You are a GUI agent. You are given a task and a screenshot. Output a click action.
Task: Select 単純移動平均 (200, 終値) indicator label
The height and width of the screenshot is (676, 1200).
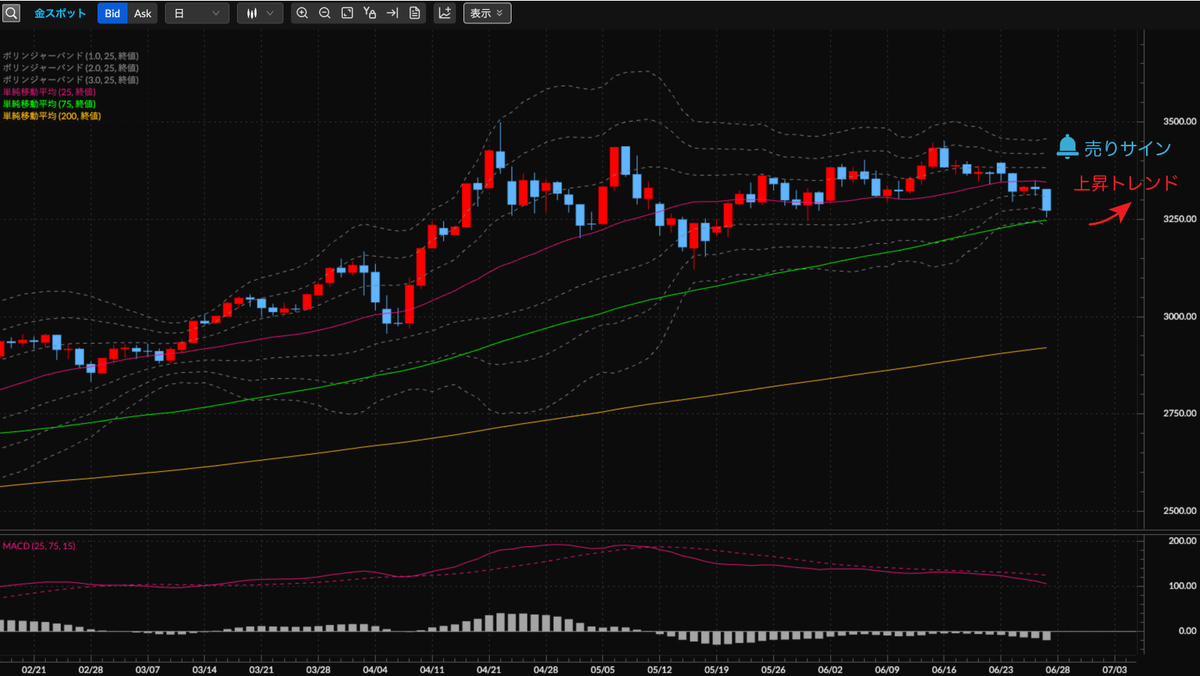tap(51, 116)
